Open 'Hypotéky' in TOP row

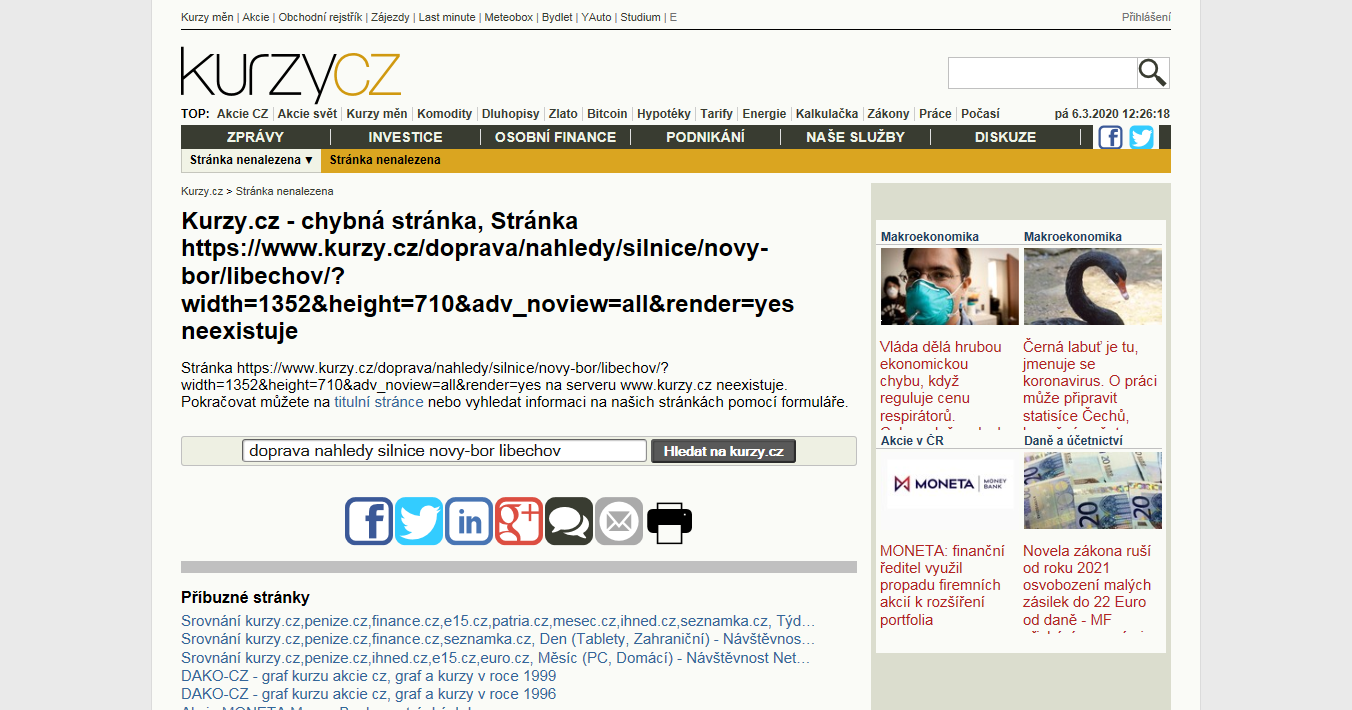tap(663, 114)
